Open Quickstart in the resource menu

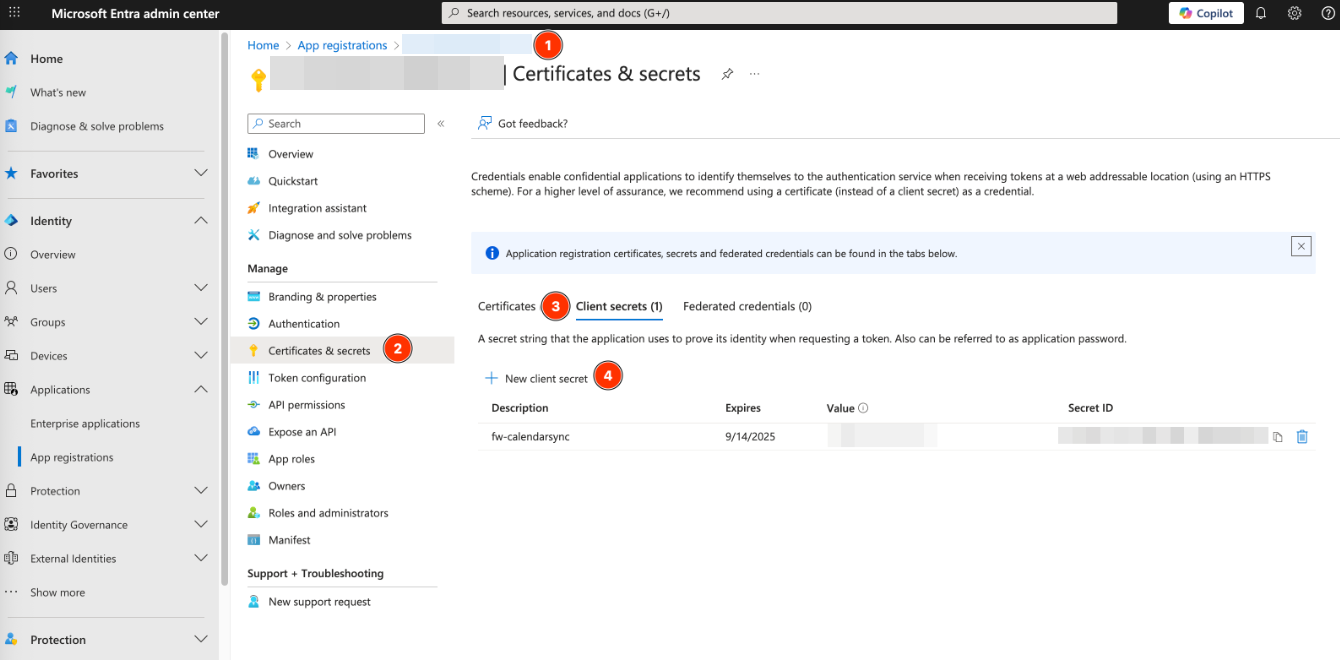click(x=293, y=181)
